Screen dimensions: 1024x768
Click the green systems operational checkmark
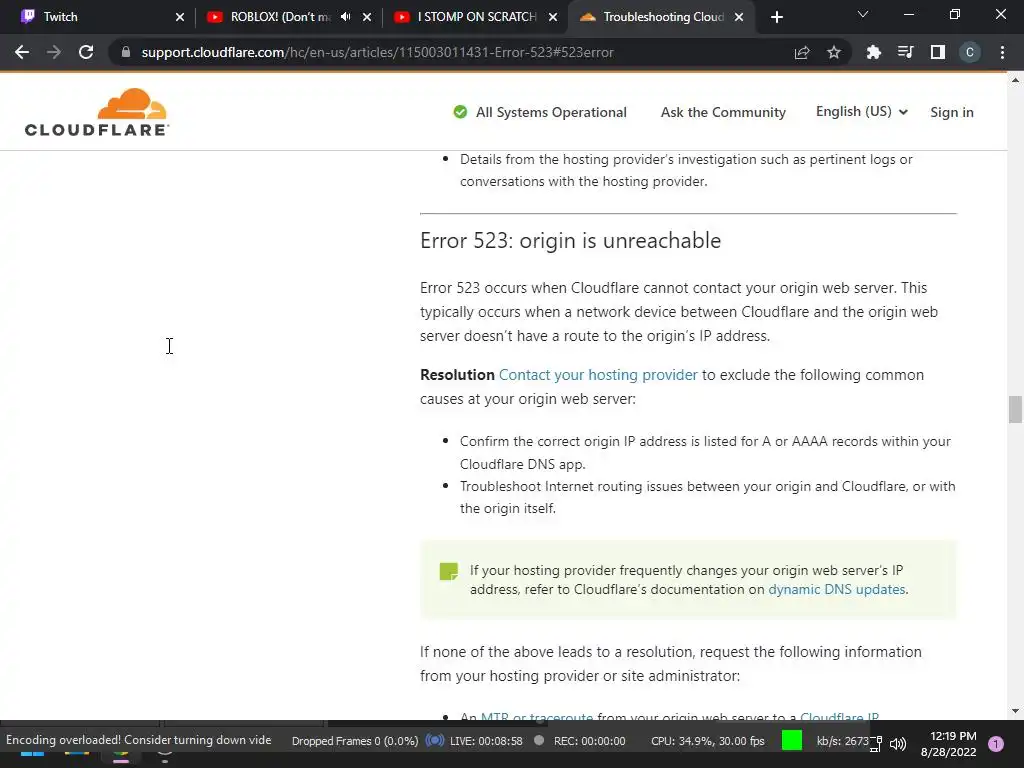[x=460, y=112]
